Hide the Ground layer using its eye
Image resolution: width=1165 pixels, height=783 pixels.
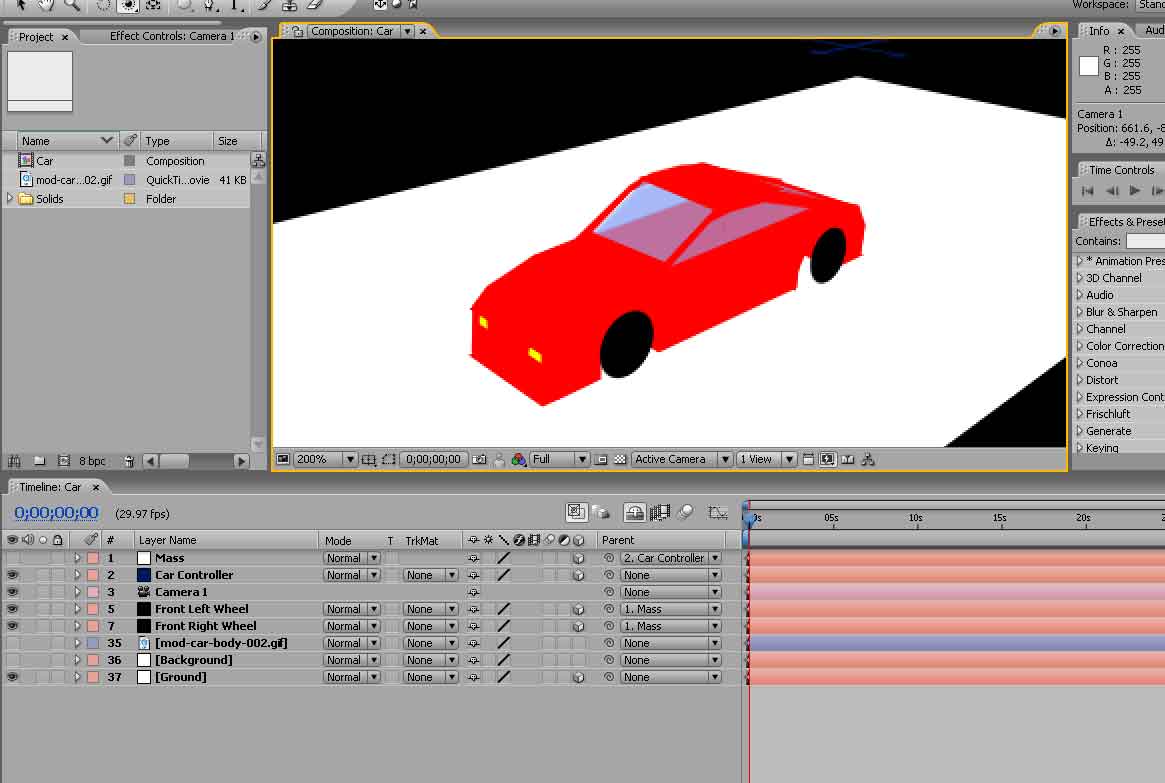(12, 677)
